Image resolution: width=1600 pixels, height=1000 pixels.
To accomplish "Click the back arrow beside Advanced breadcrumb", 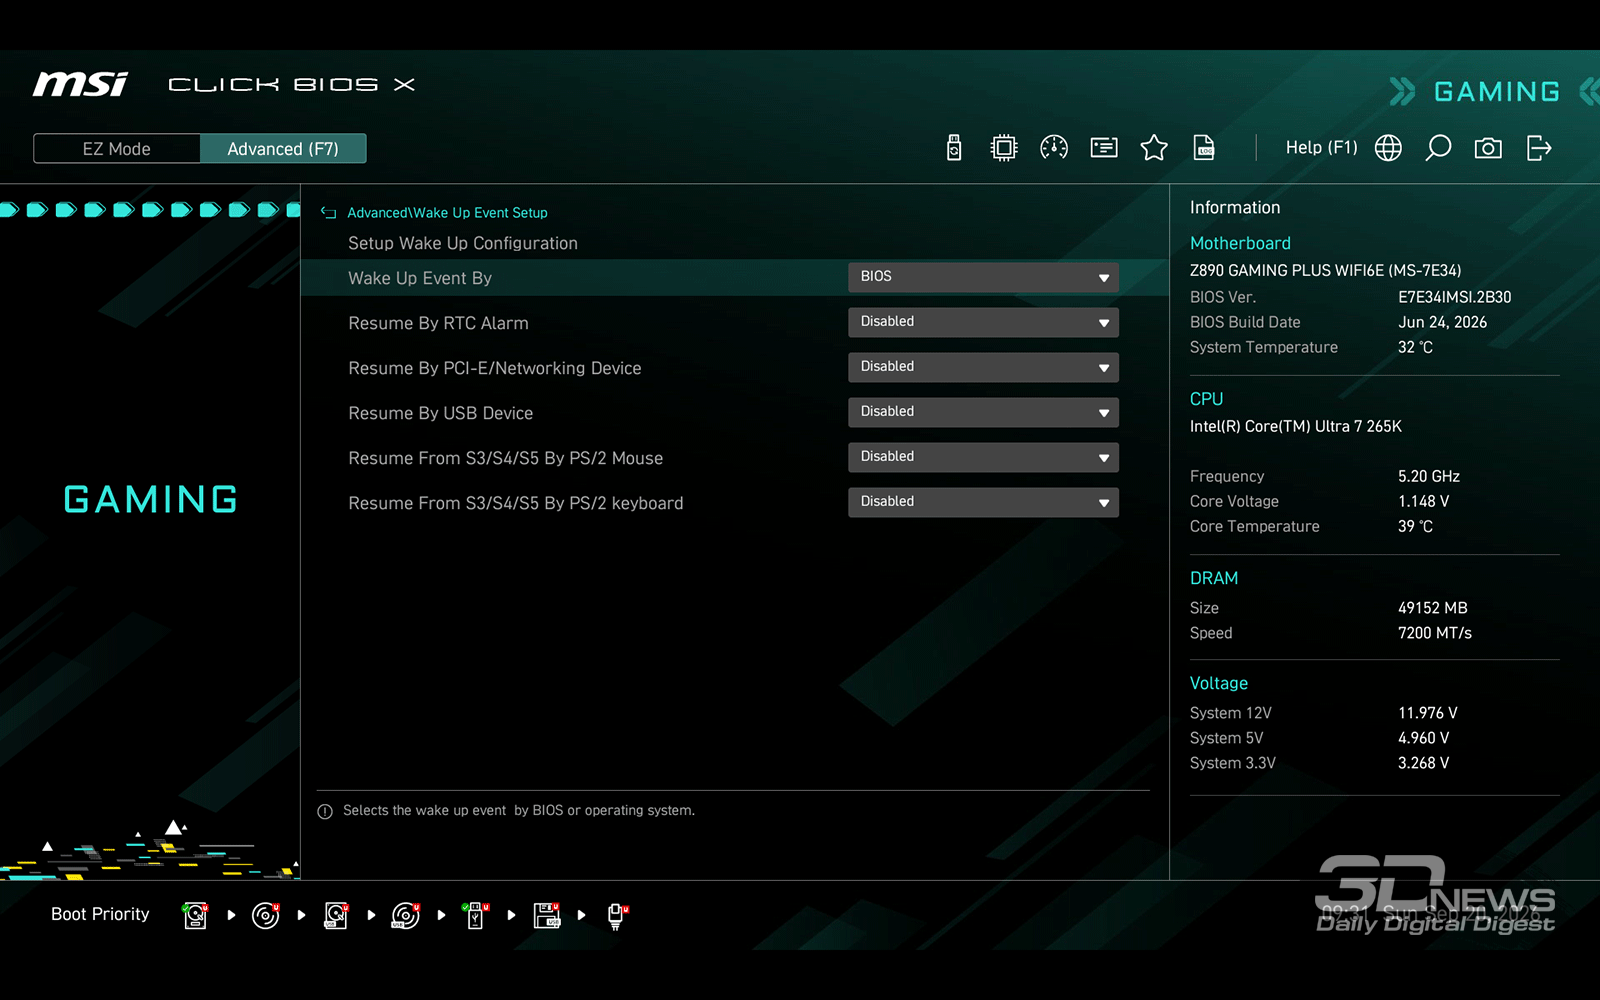I will (x=328, y=212).
